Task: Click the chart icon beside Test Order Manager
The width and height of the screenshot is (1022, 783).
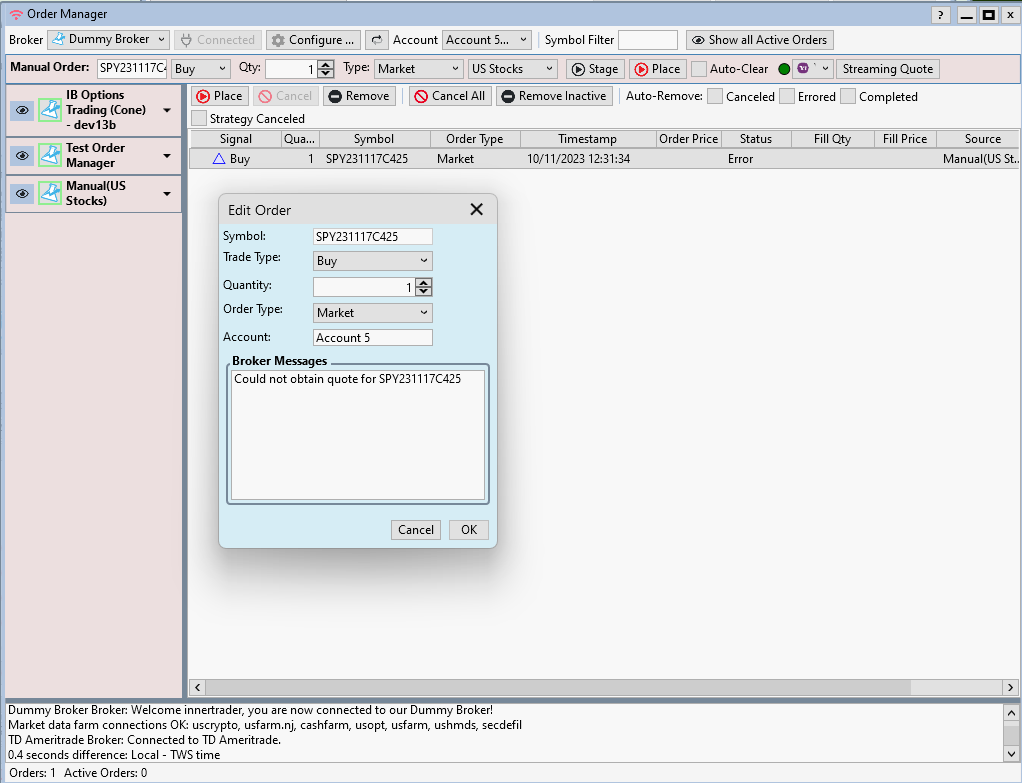Action: click(50, 155)
